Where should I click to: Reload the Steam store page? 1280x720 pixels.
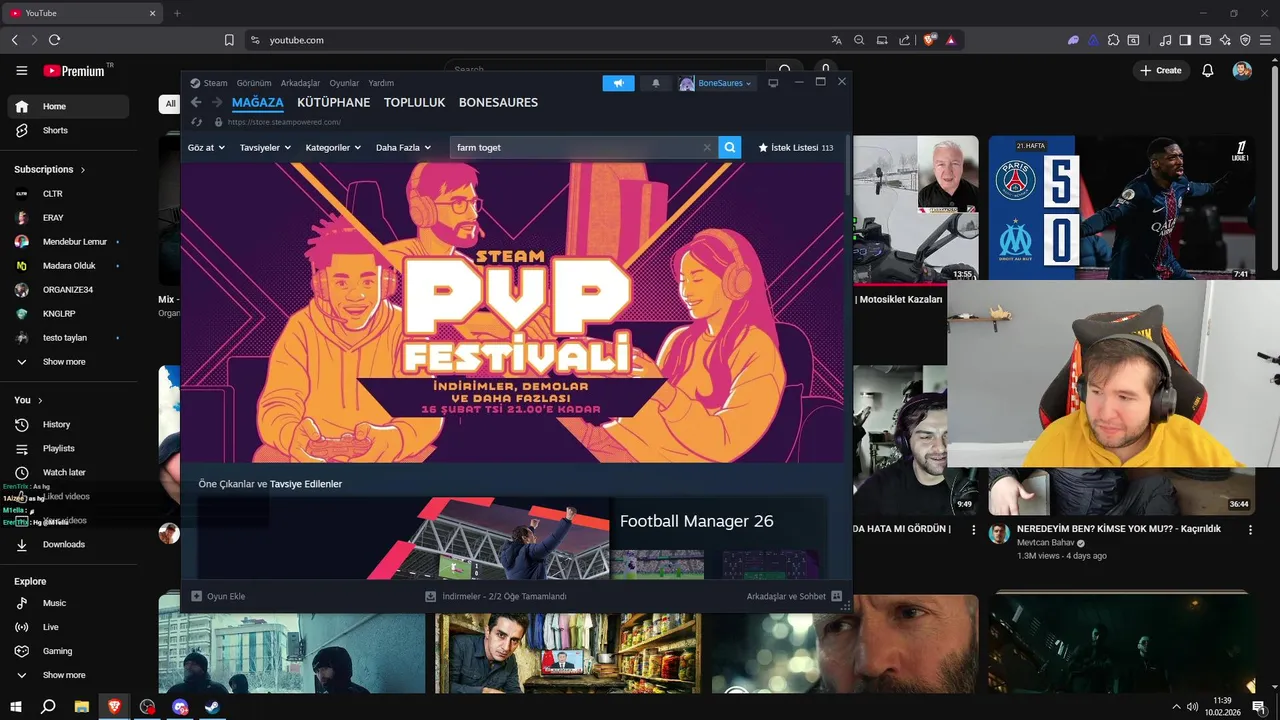(197, 122)
